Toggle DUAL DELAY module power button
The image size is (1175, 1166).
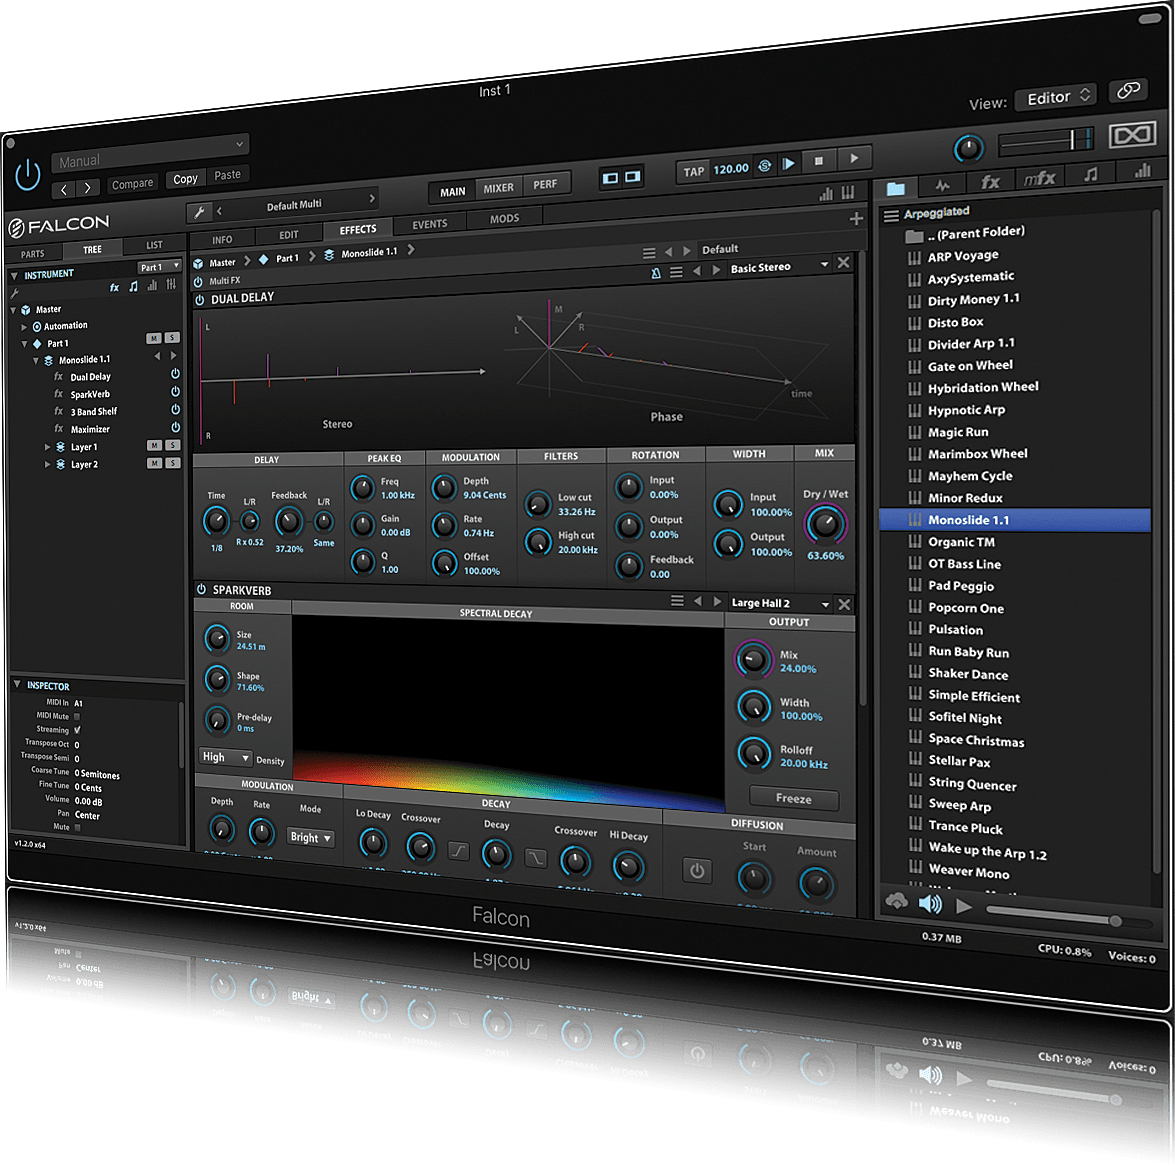[x=200, y=300]
